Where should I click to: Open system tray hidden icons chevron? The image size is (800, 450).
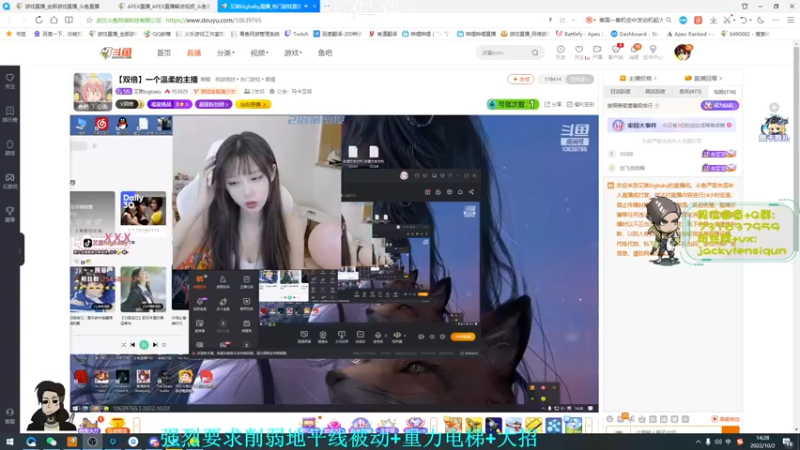coord(697,442)
